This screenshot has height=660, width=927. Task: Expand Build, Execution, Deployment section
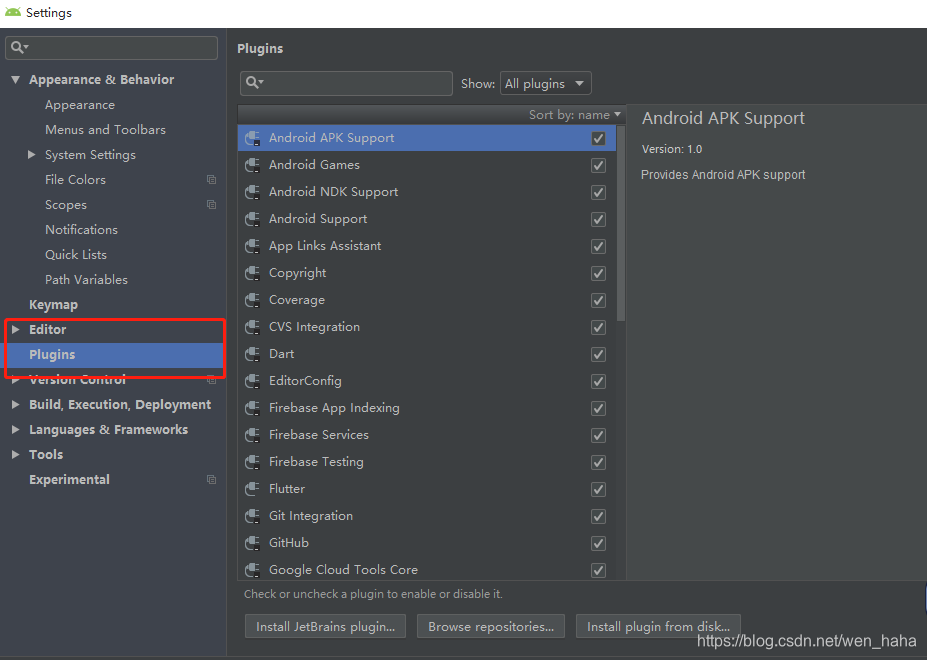tap(16, 405)
